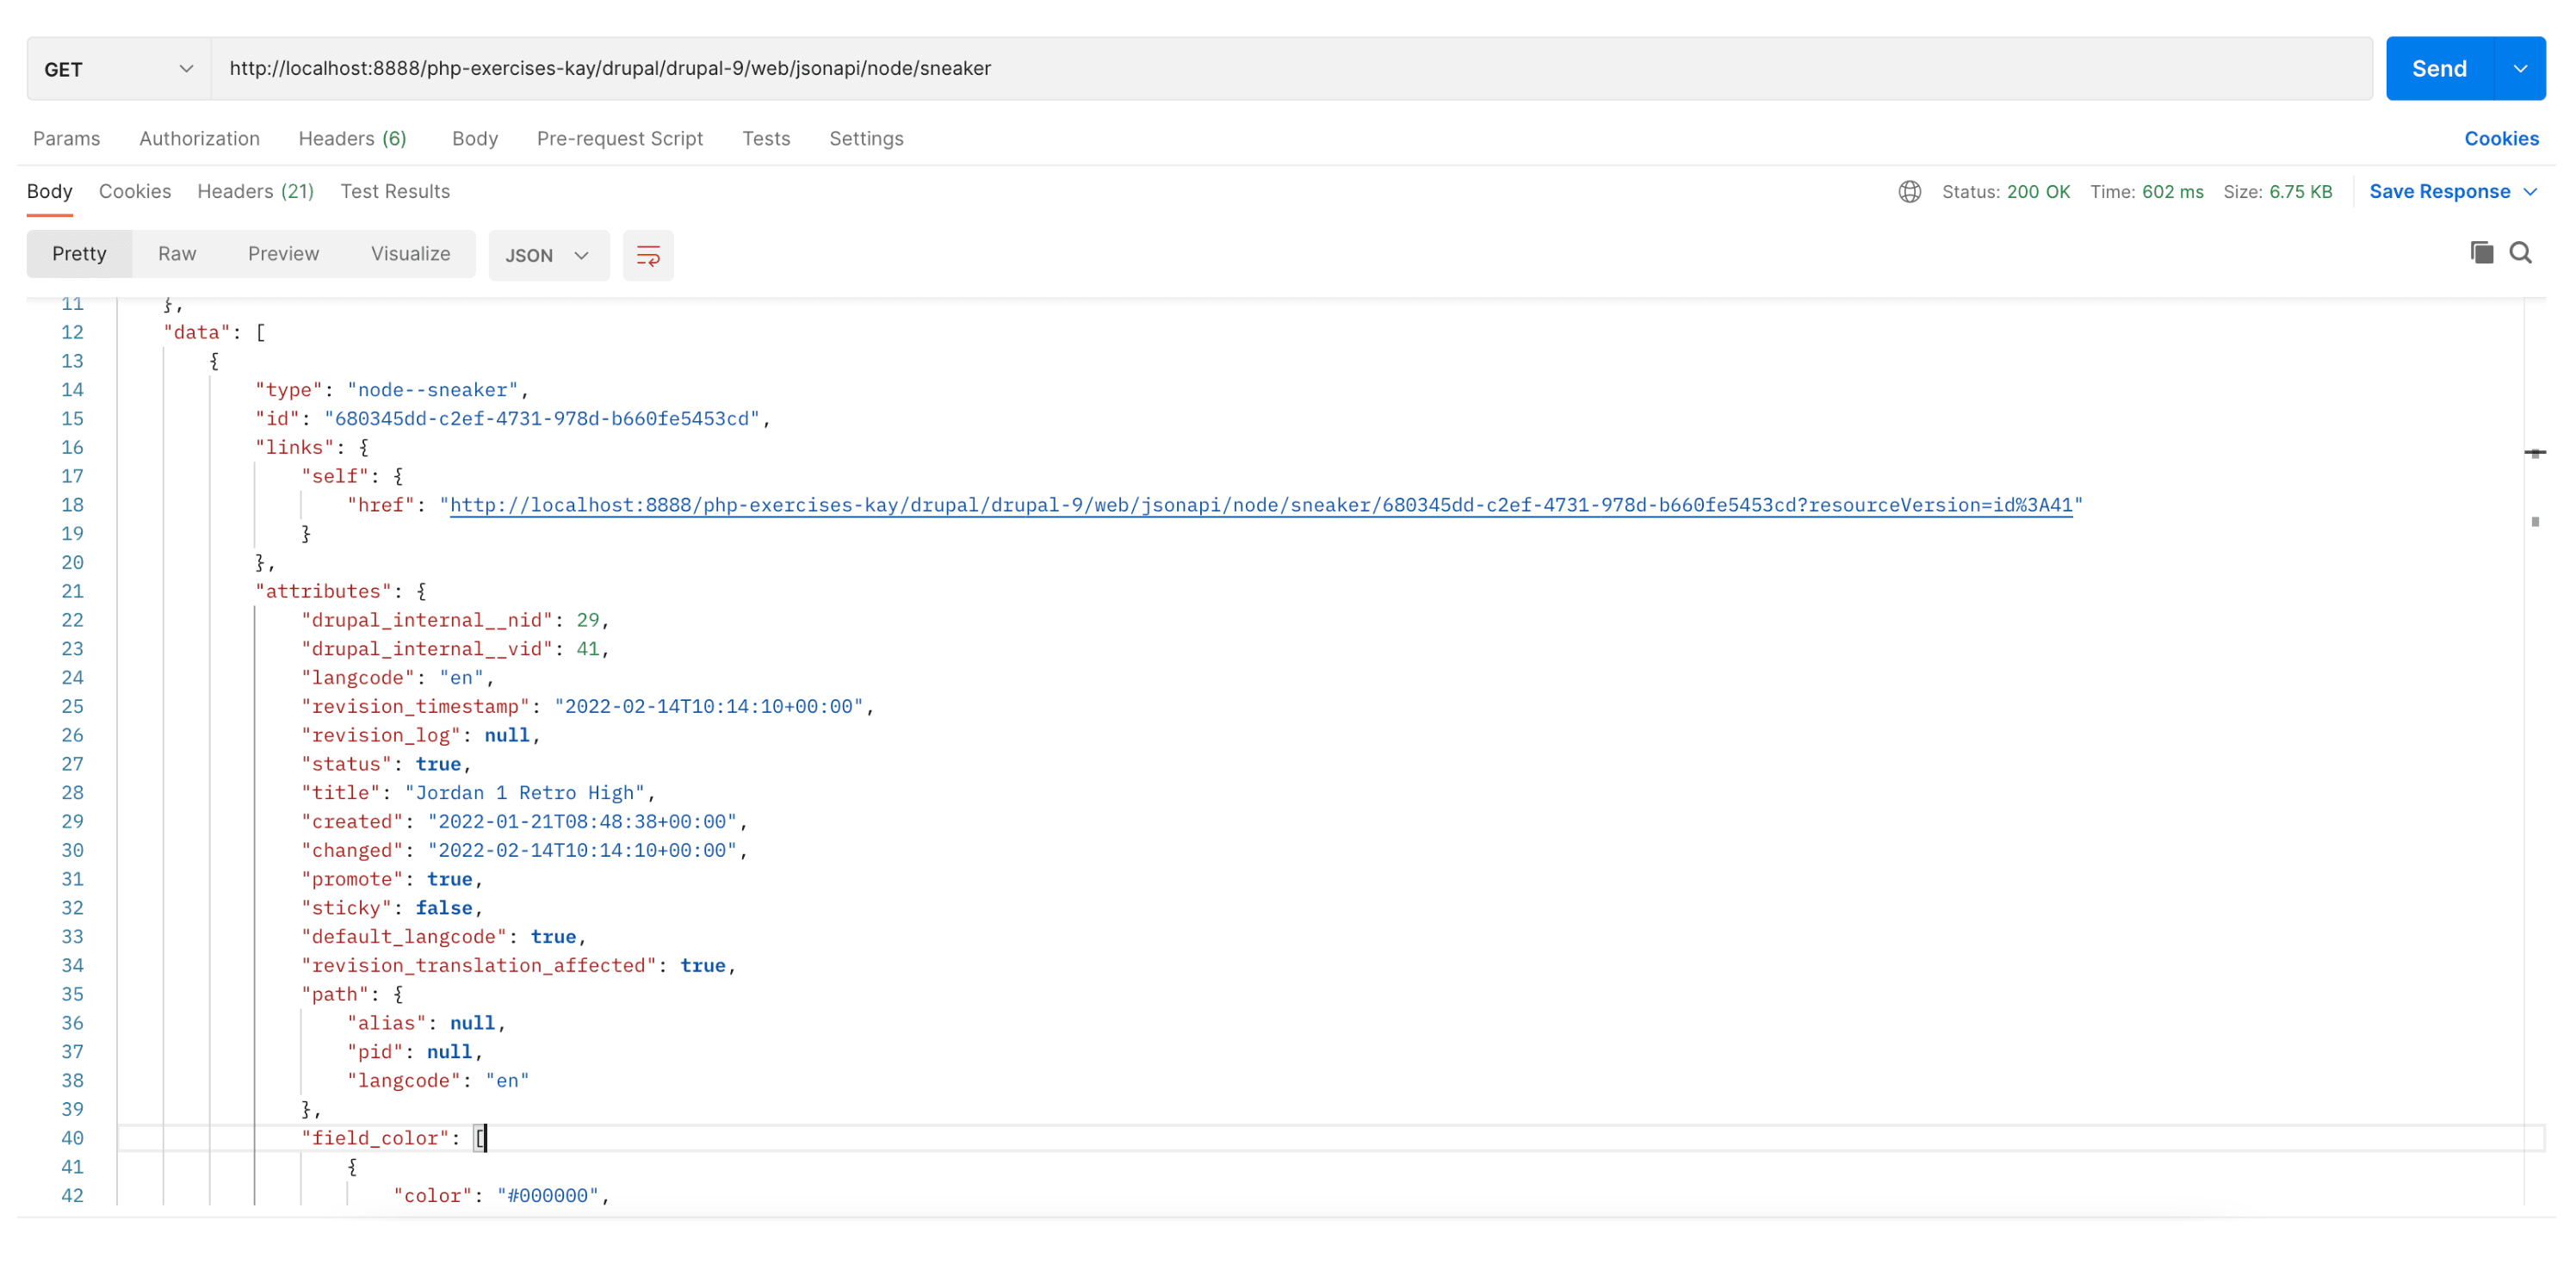Click the response scrollbar marker

point(2534,453)
